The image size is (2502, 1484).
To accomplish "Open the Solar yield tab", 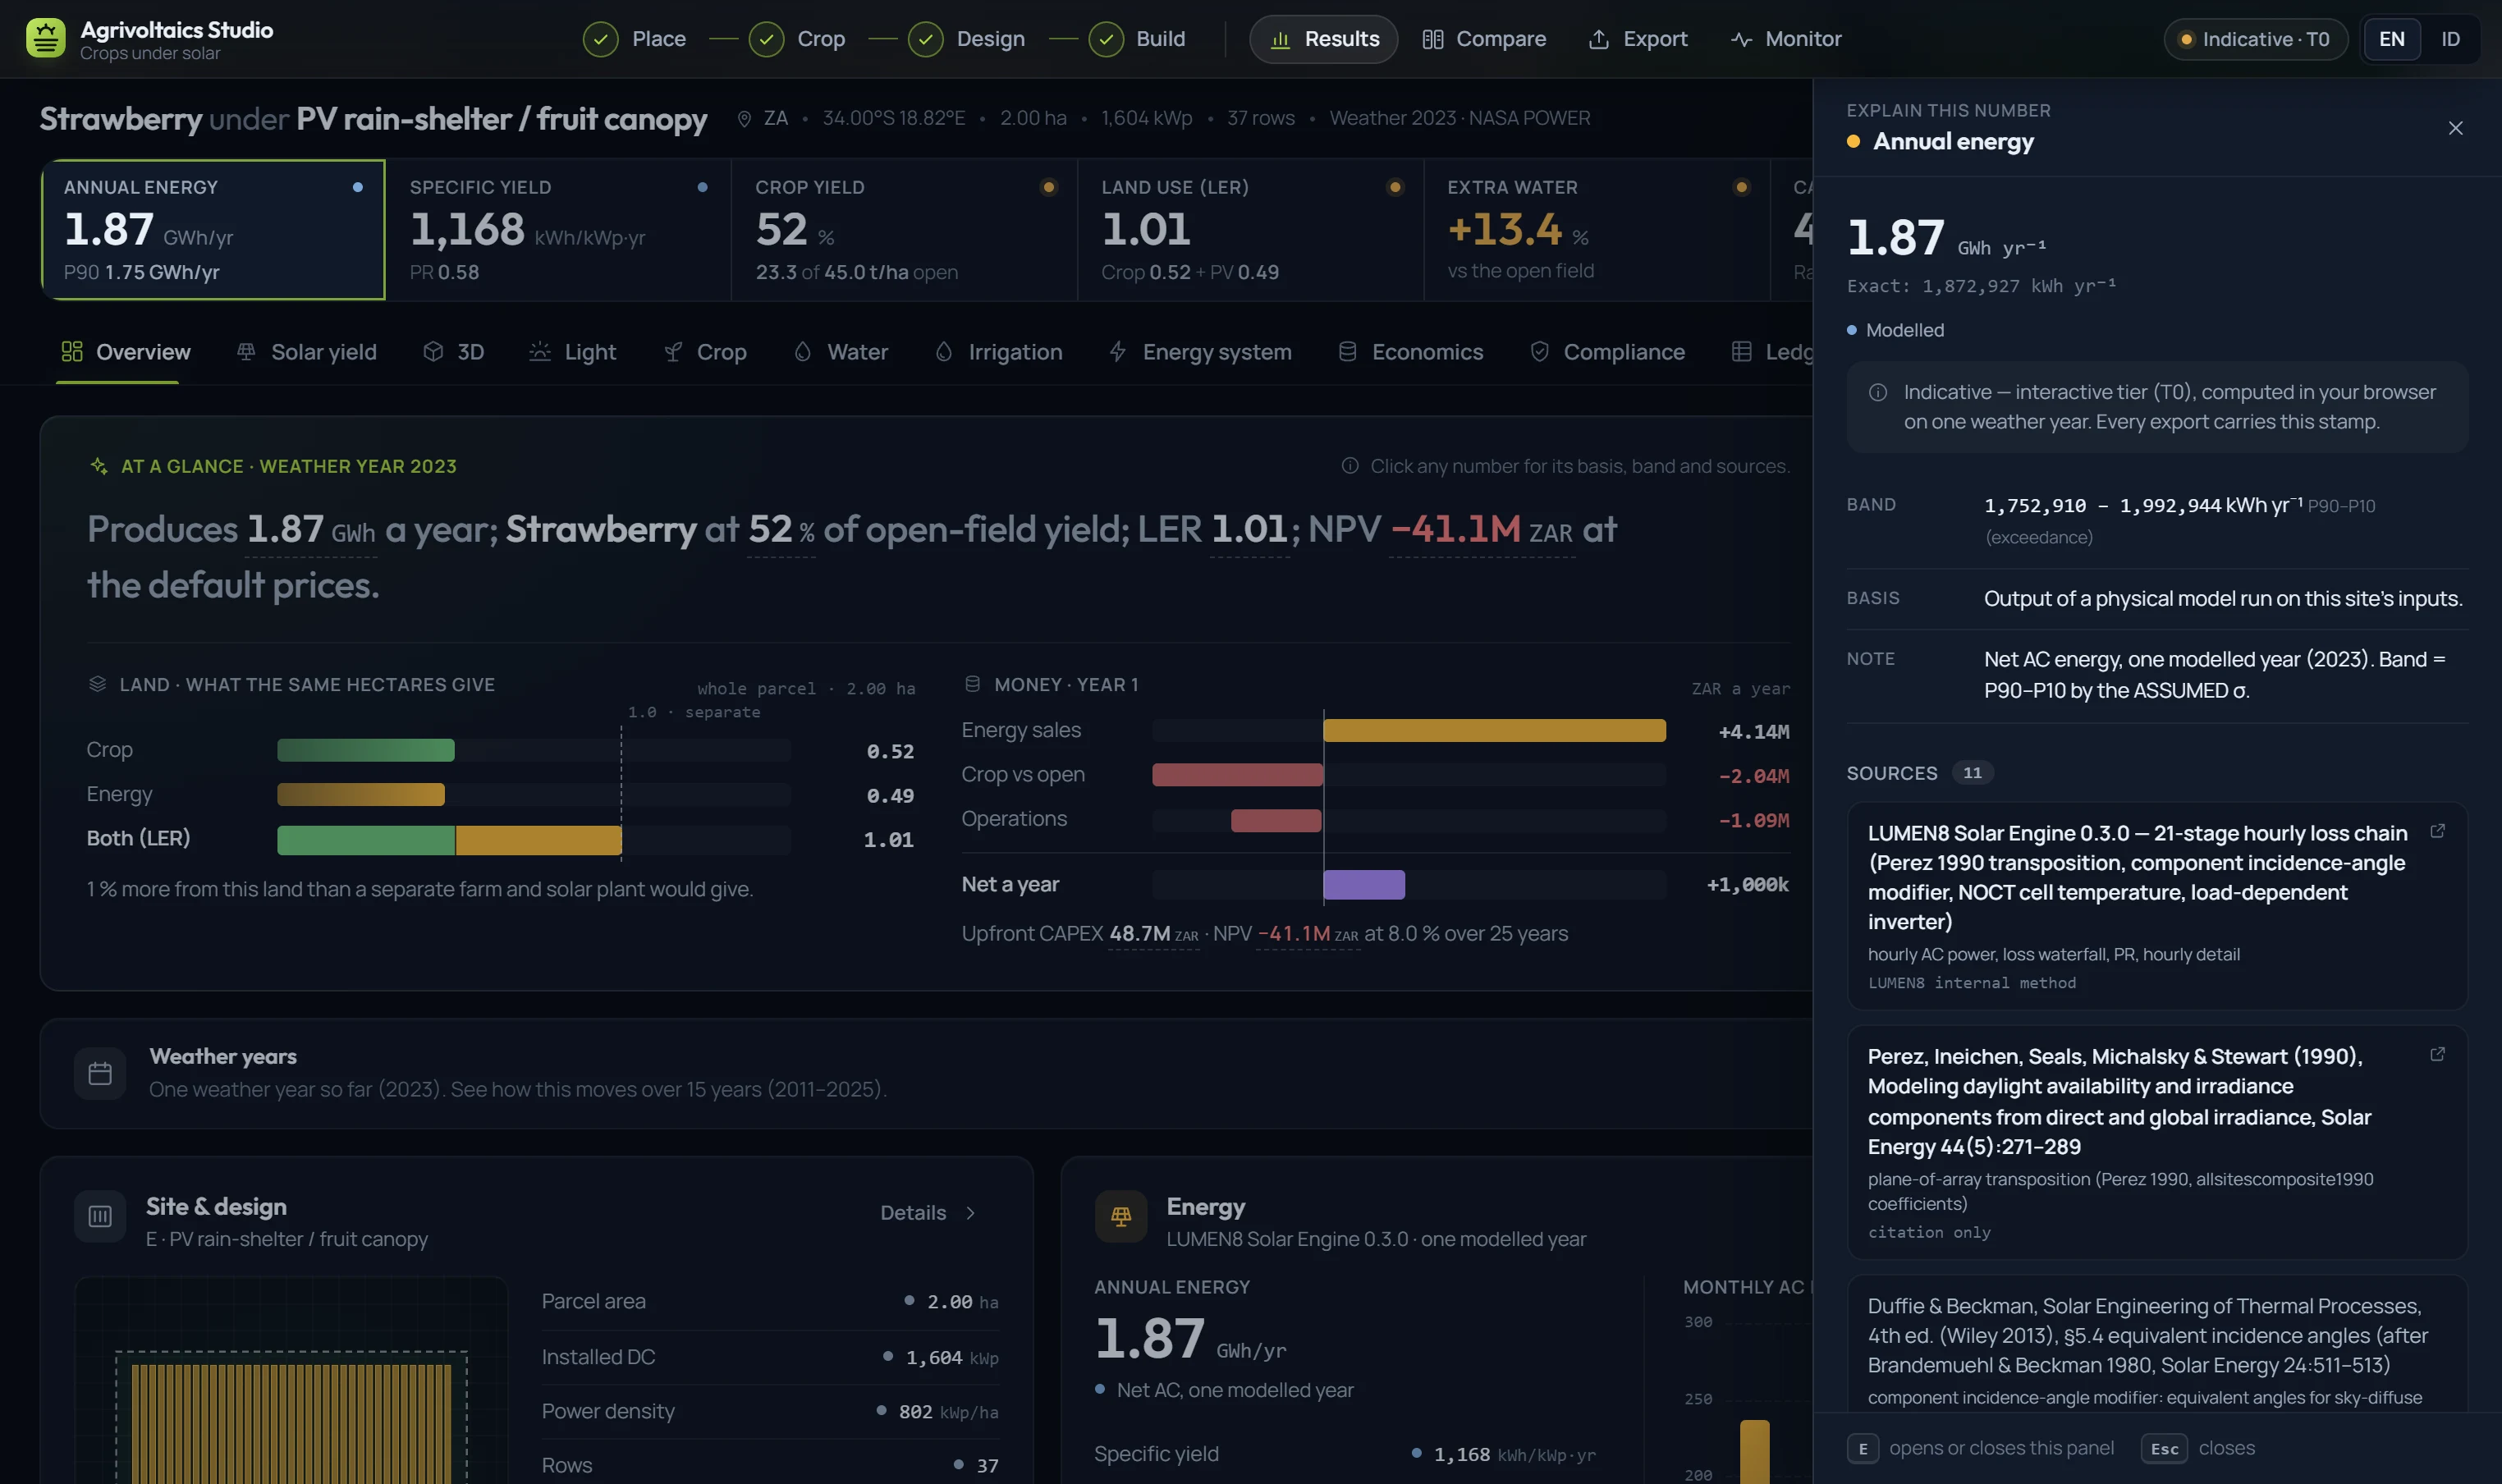I will pyautogui.click(x=307, y=352).
